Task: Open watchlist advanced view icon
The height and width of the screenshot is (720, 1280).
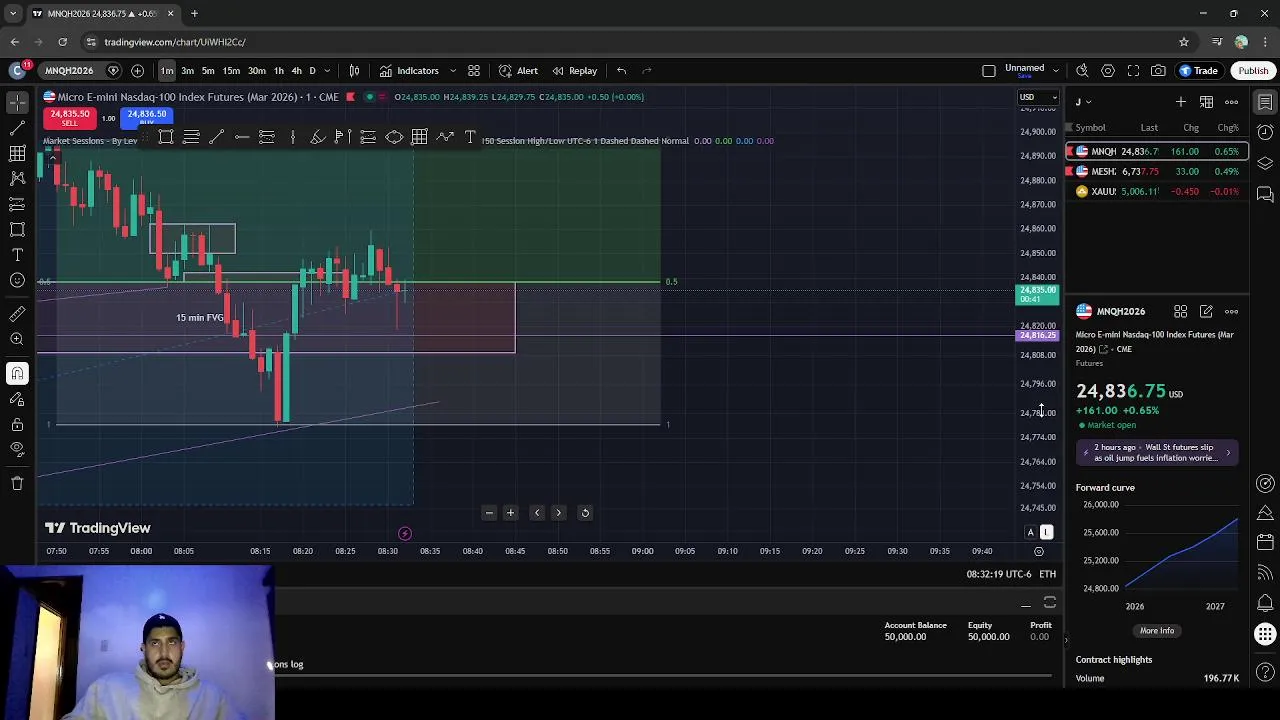Action: click(x=1207, y=102)
